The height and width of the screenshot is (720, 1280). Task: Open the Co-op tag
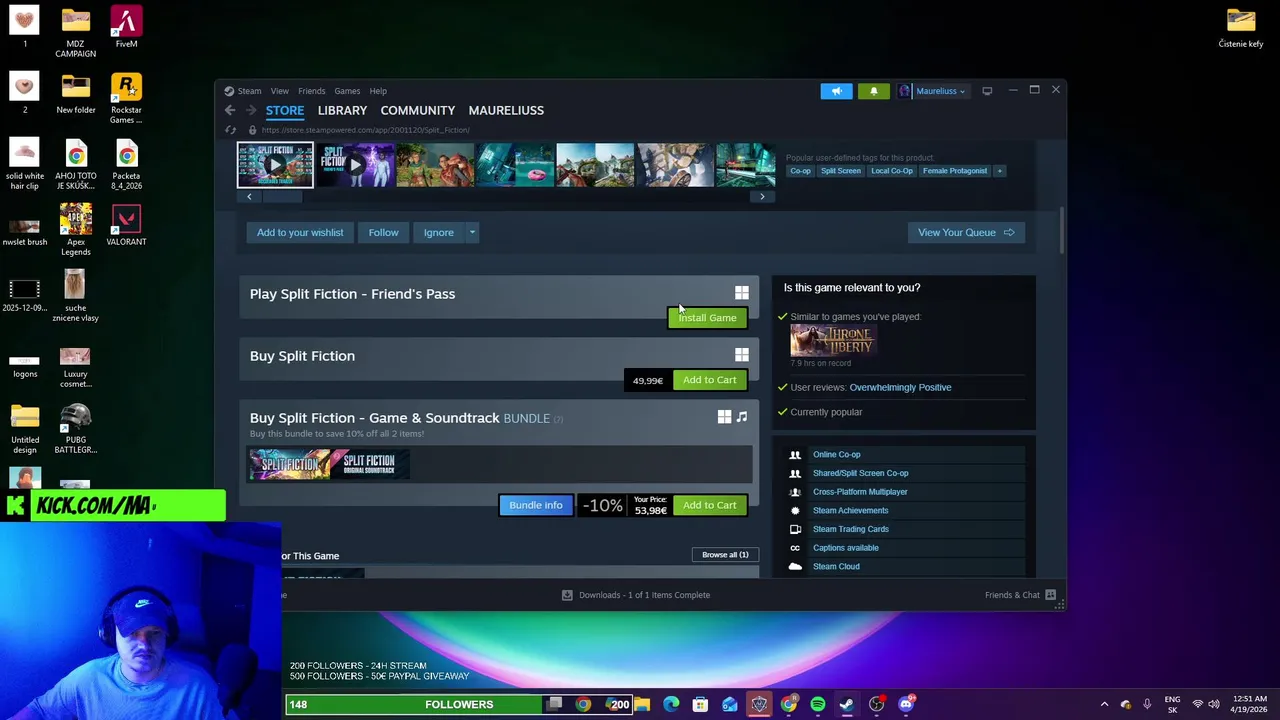(x=800, y=171)
